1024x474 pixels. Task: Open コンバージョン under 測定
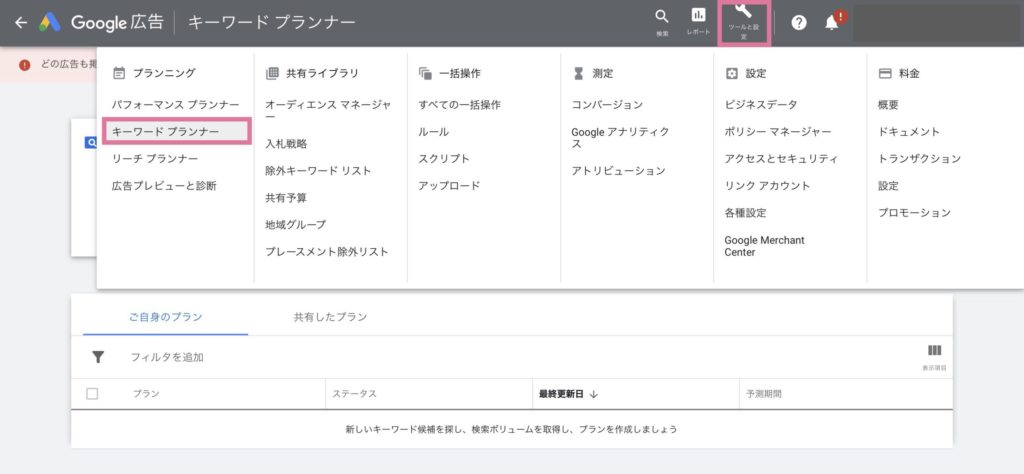607,104
